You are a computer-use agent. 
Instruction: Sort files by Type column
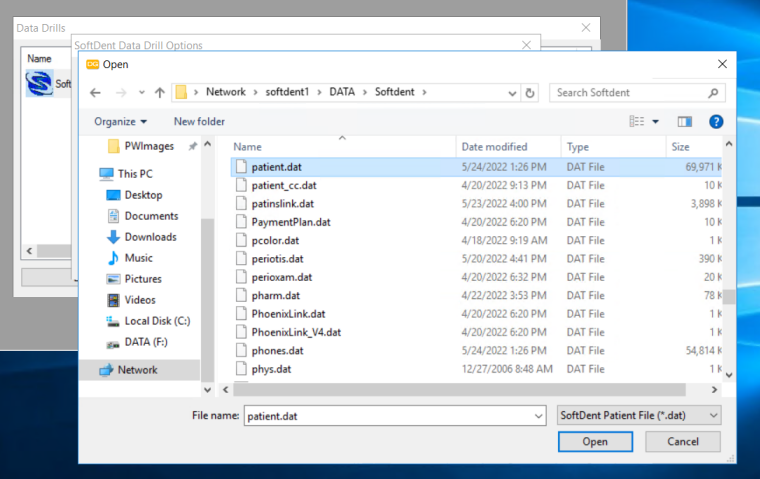[x=578, y=147]
